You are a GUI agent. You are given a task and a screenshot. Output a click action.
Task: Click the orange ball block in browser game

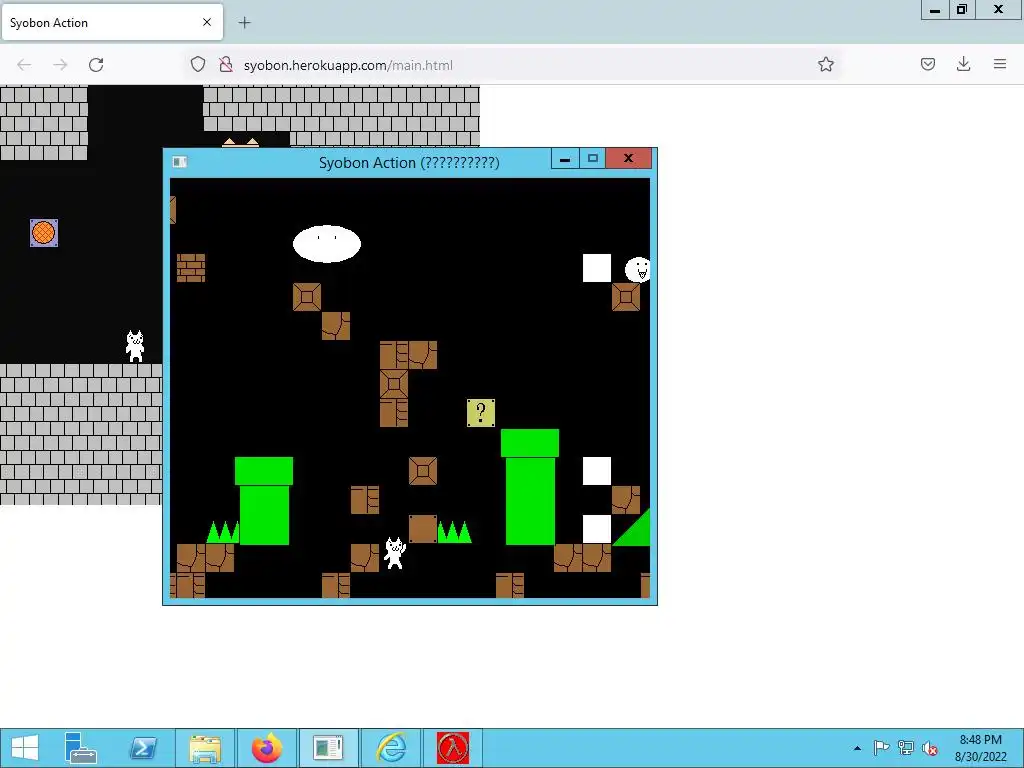coord(44,232)
